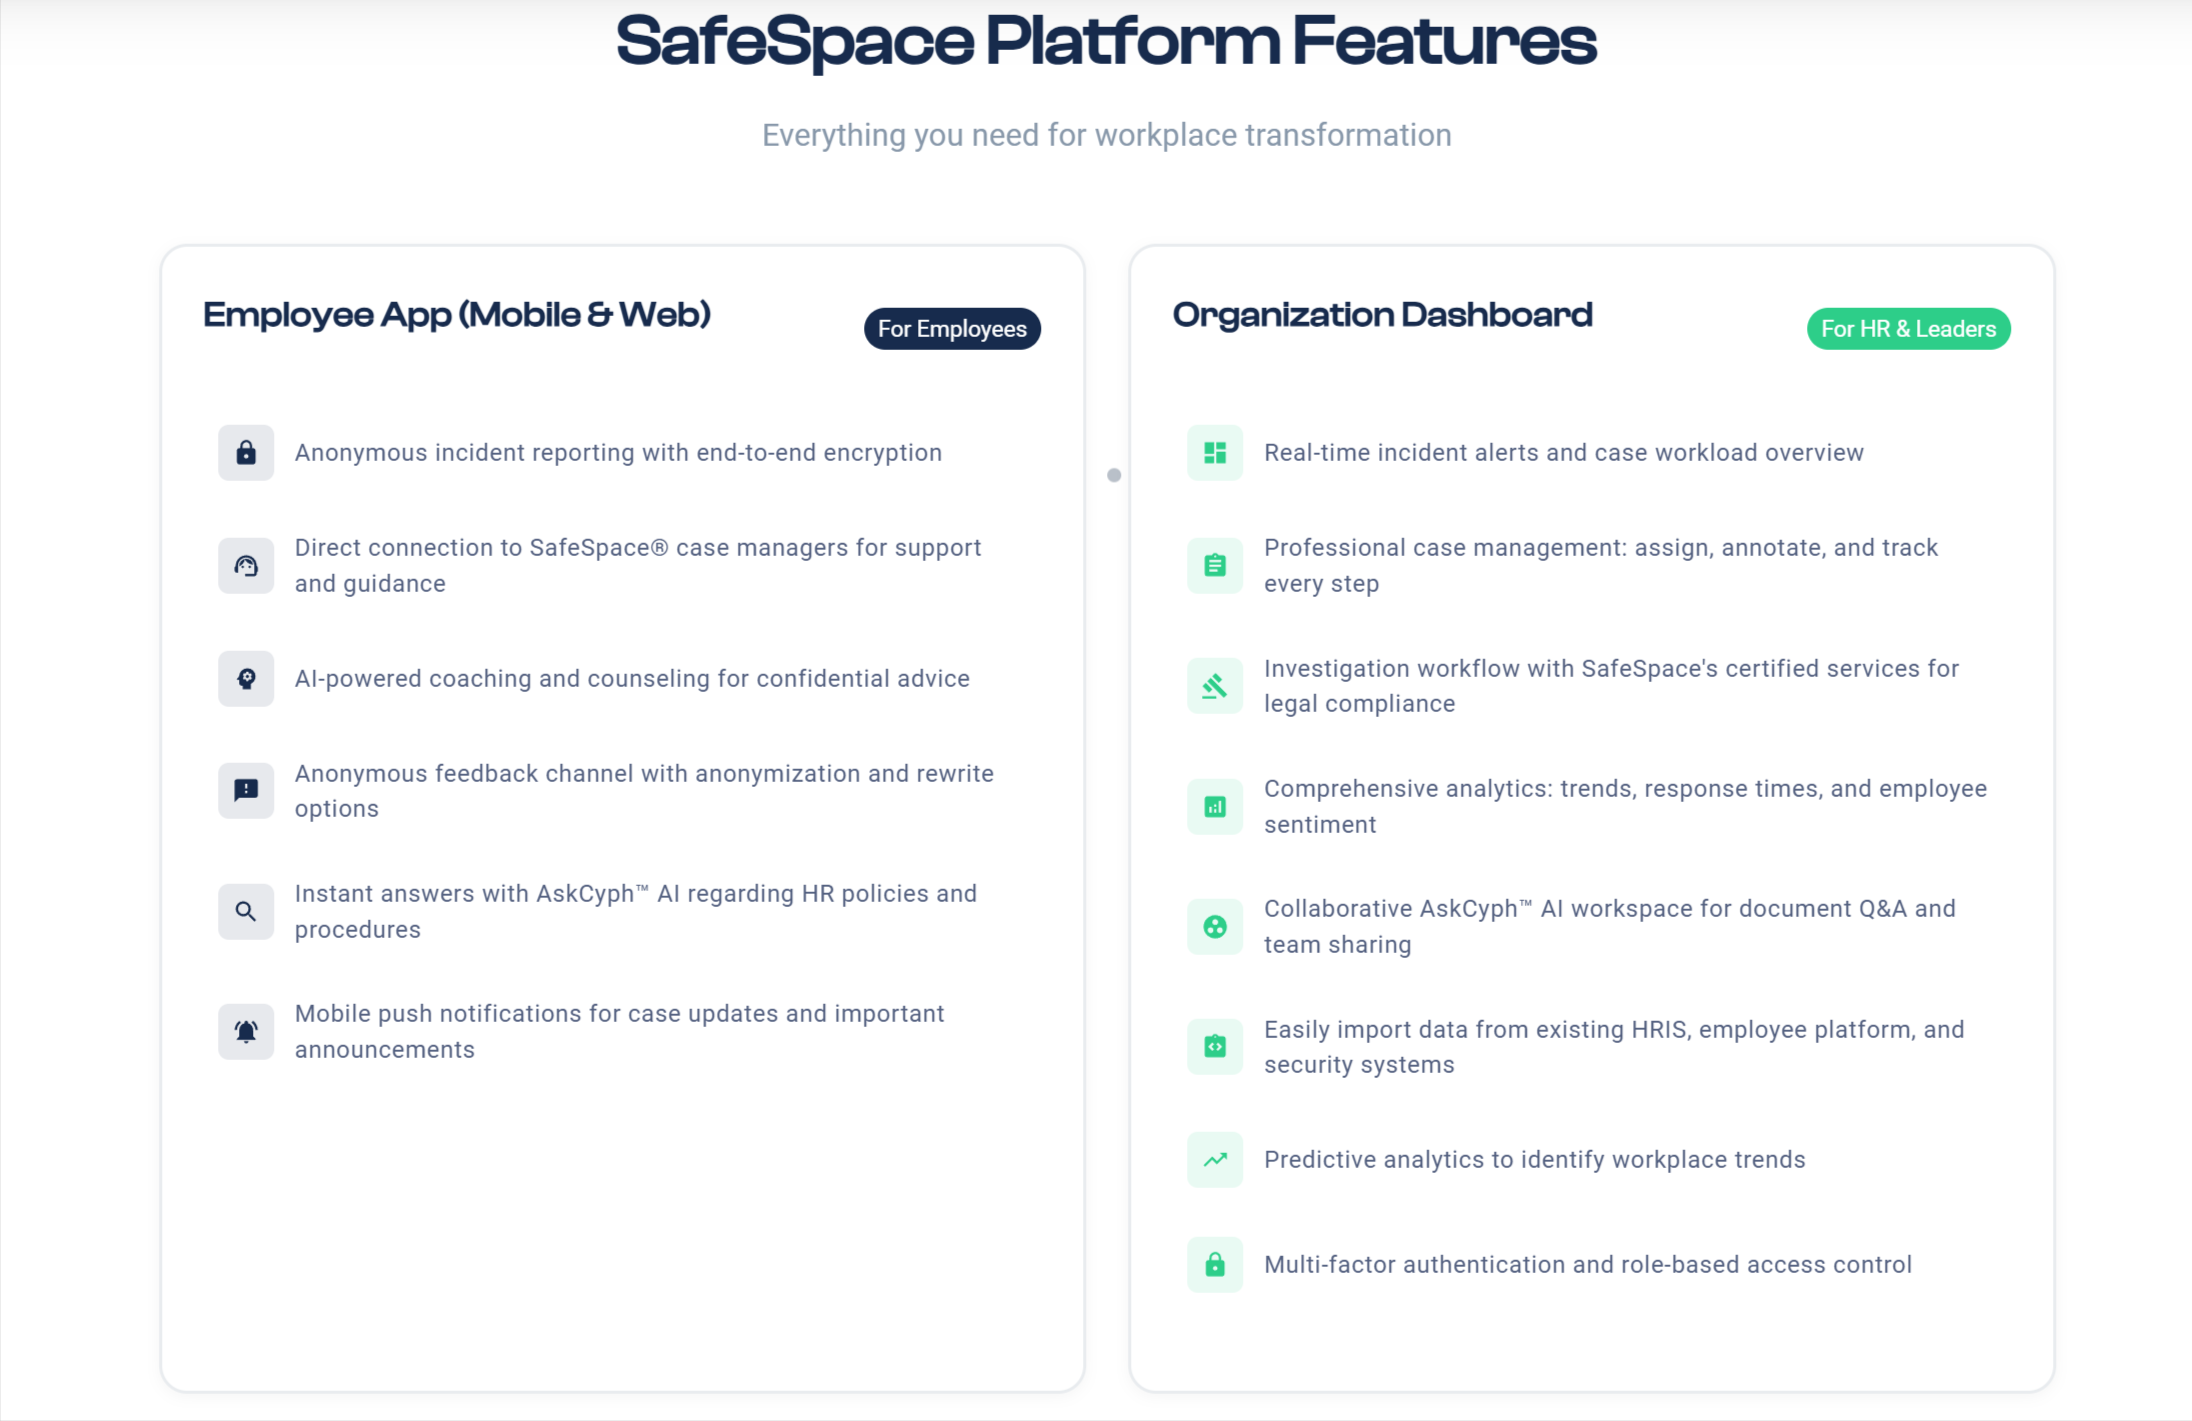Click the lock icon beside anonymous incident reporting

[246, 453]
